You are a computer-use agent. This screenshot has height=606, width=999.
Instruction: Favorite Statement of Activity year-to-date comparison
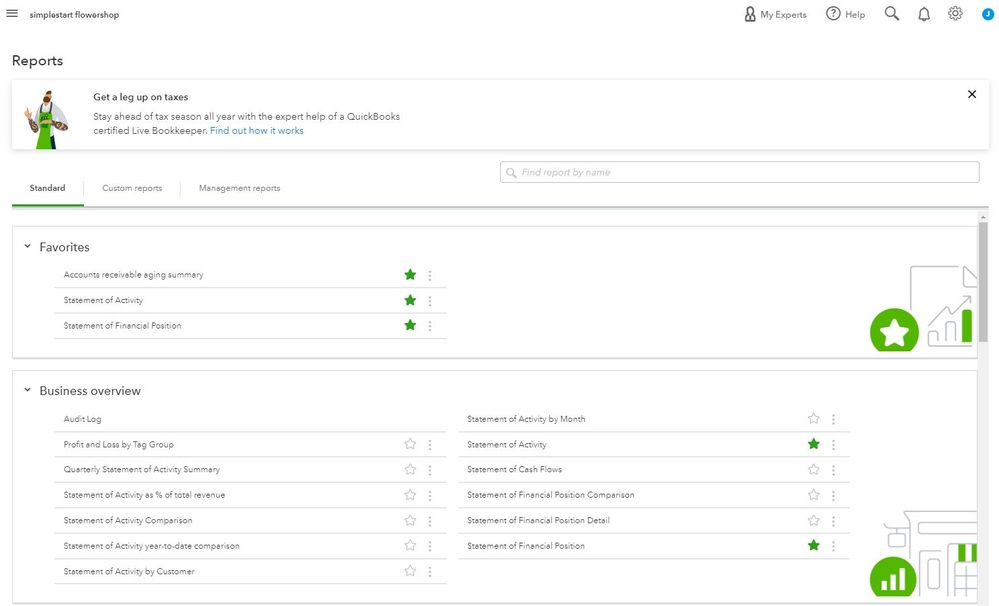pos(410,545)
